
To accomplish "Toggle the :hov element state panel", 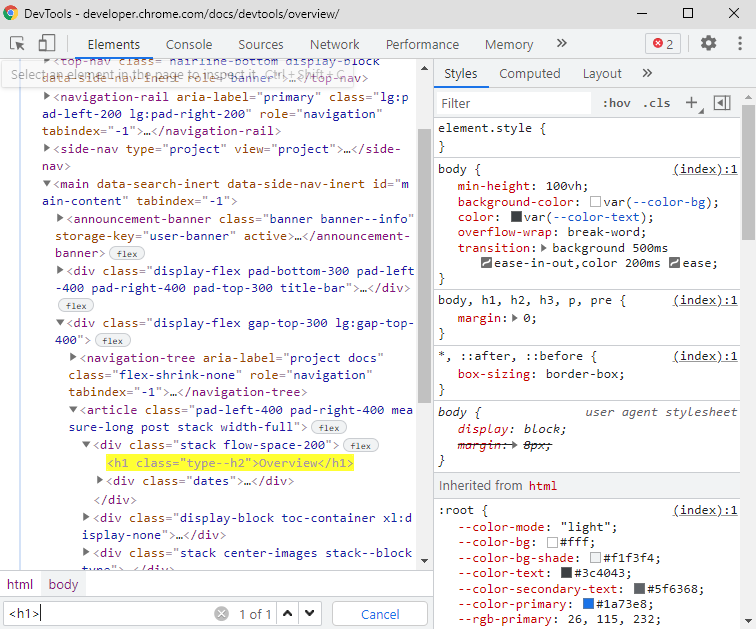I will point(616,103).
